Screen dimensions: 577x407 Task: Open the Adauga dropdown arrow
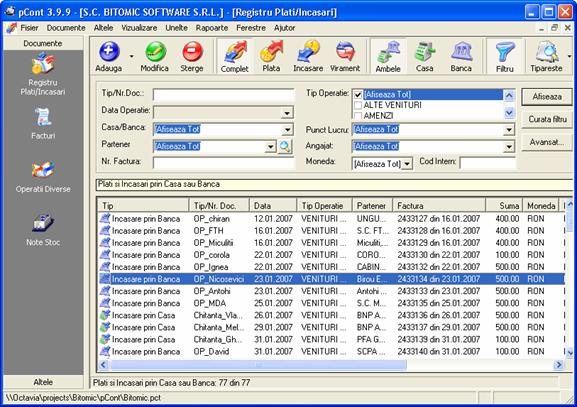131,56
